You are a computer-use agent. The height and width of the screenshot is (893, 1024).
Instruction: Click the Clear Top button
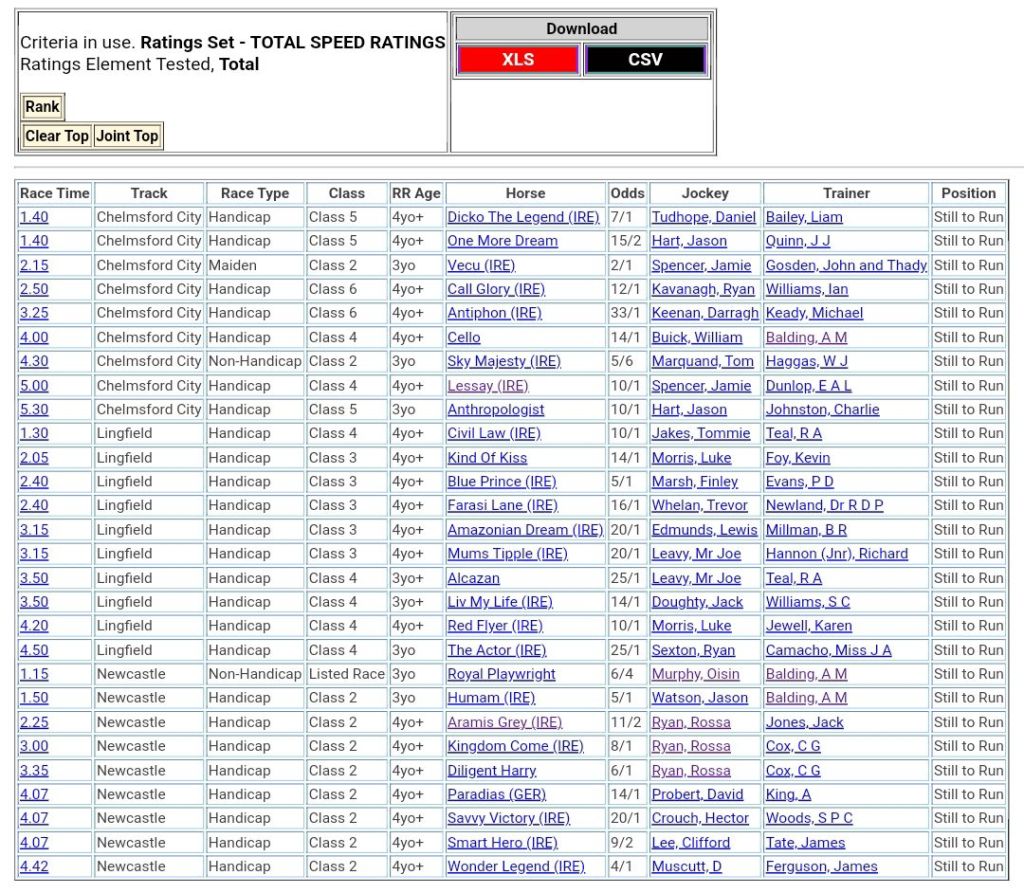click(x=57, y=136)
